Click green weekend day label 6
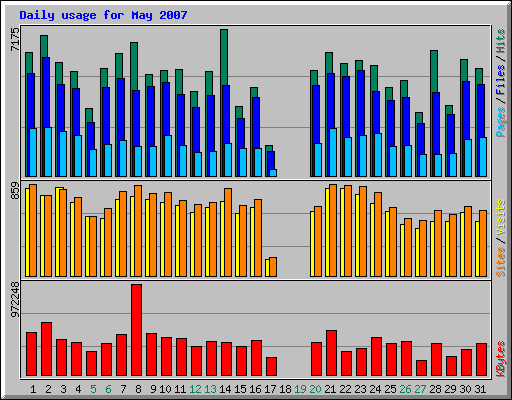The height and width of the screenshot is (400, 512). [x=108, y=389]
